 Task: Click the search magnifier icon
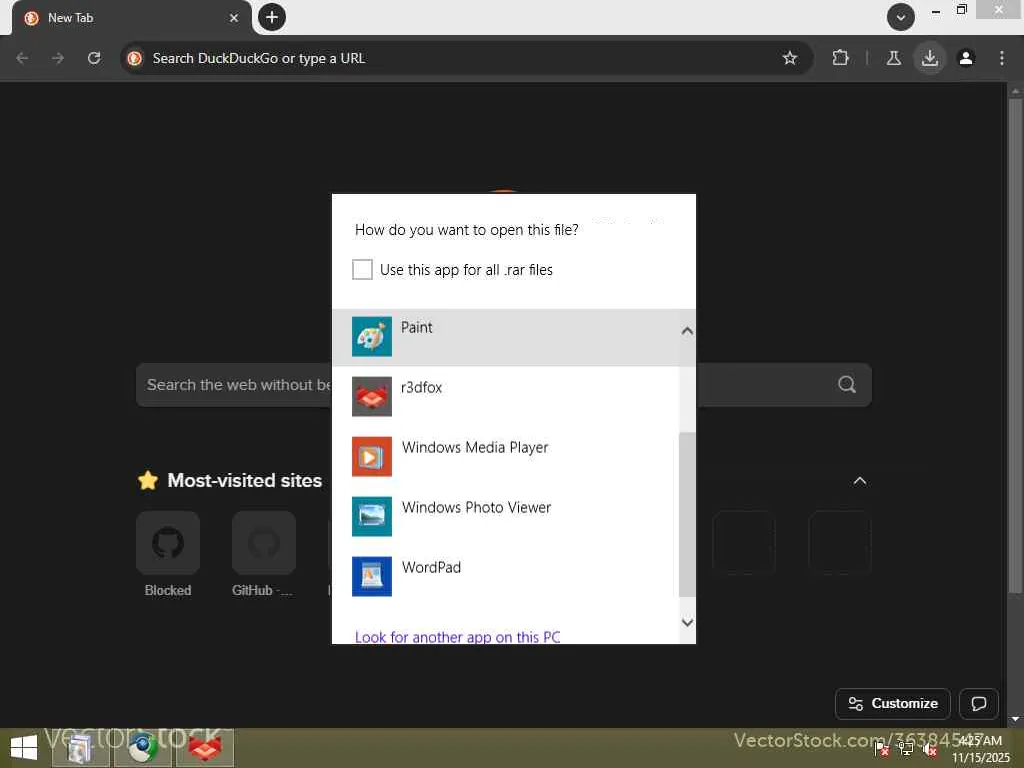coord(847,385)
